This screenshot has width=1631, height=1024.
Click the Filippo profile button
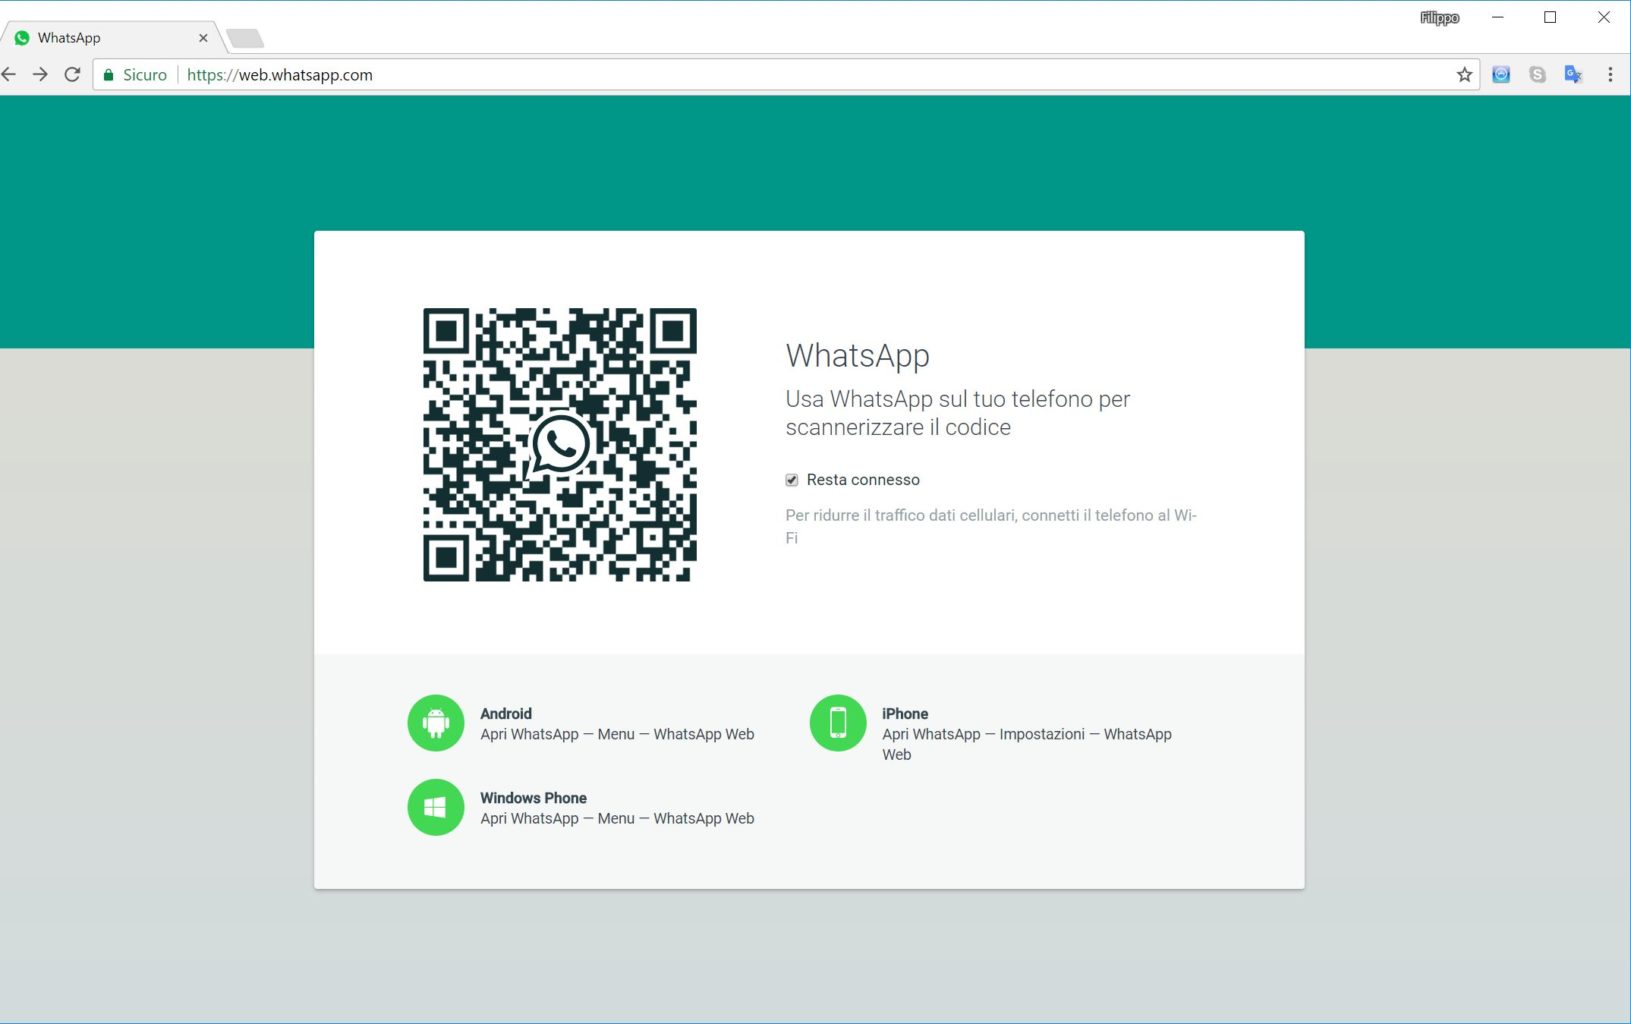[1440, 18]
